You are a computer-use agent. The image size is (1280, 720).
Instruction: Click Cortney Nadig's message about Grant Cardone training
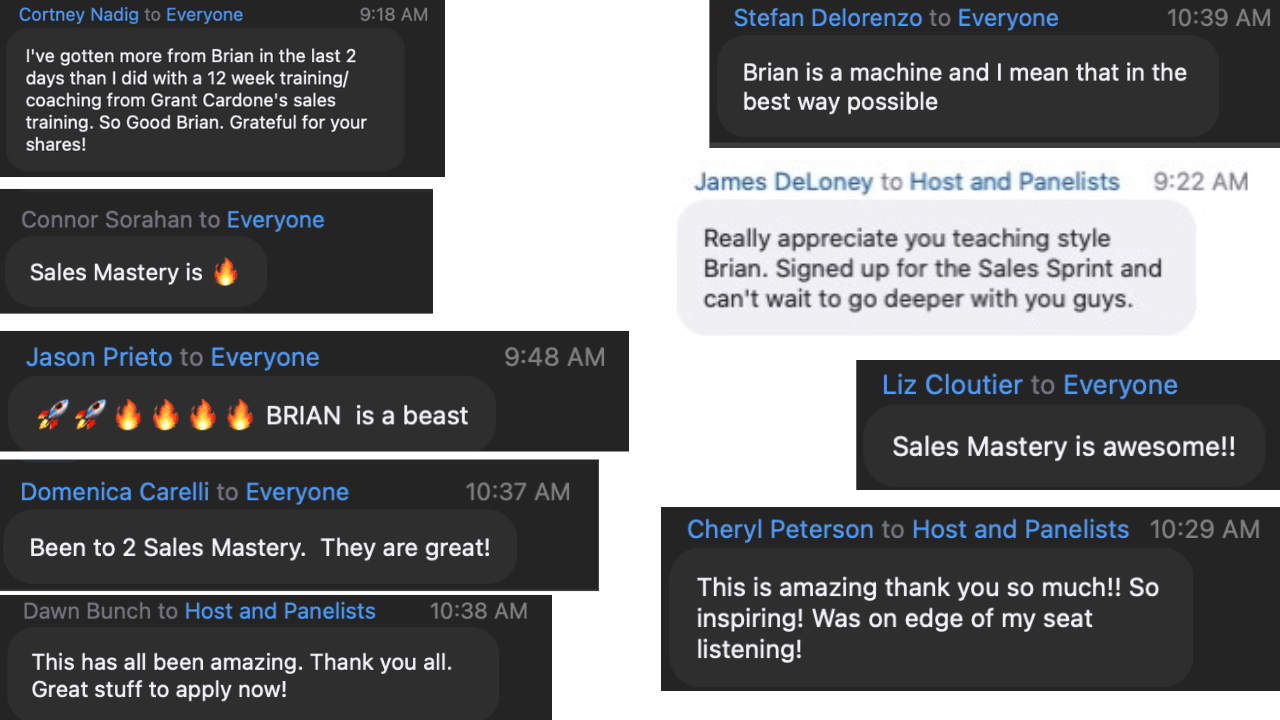[205, 100]
